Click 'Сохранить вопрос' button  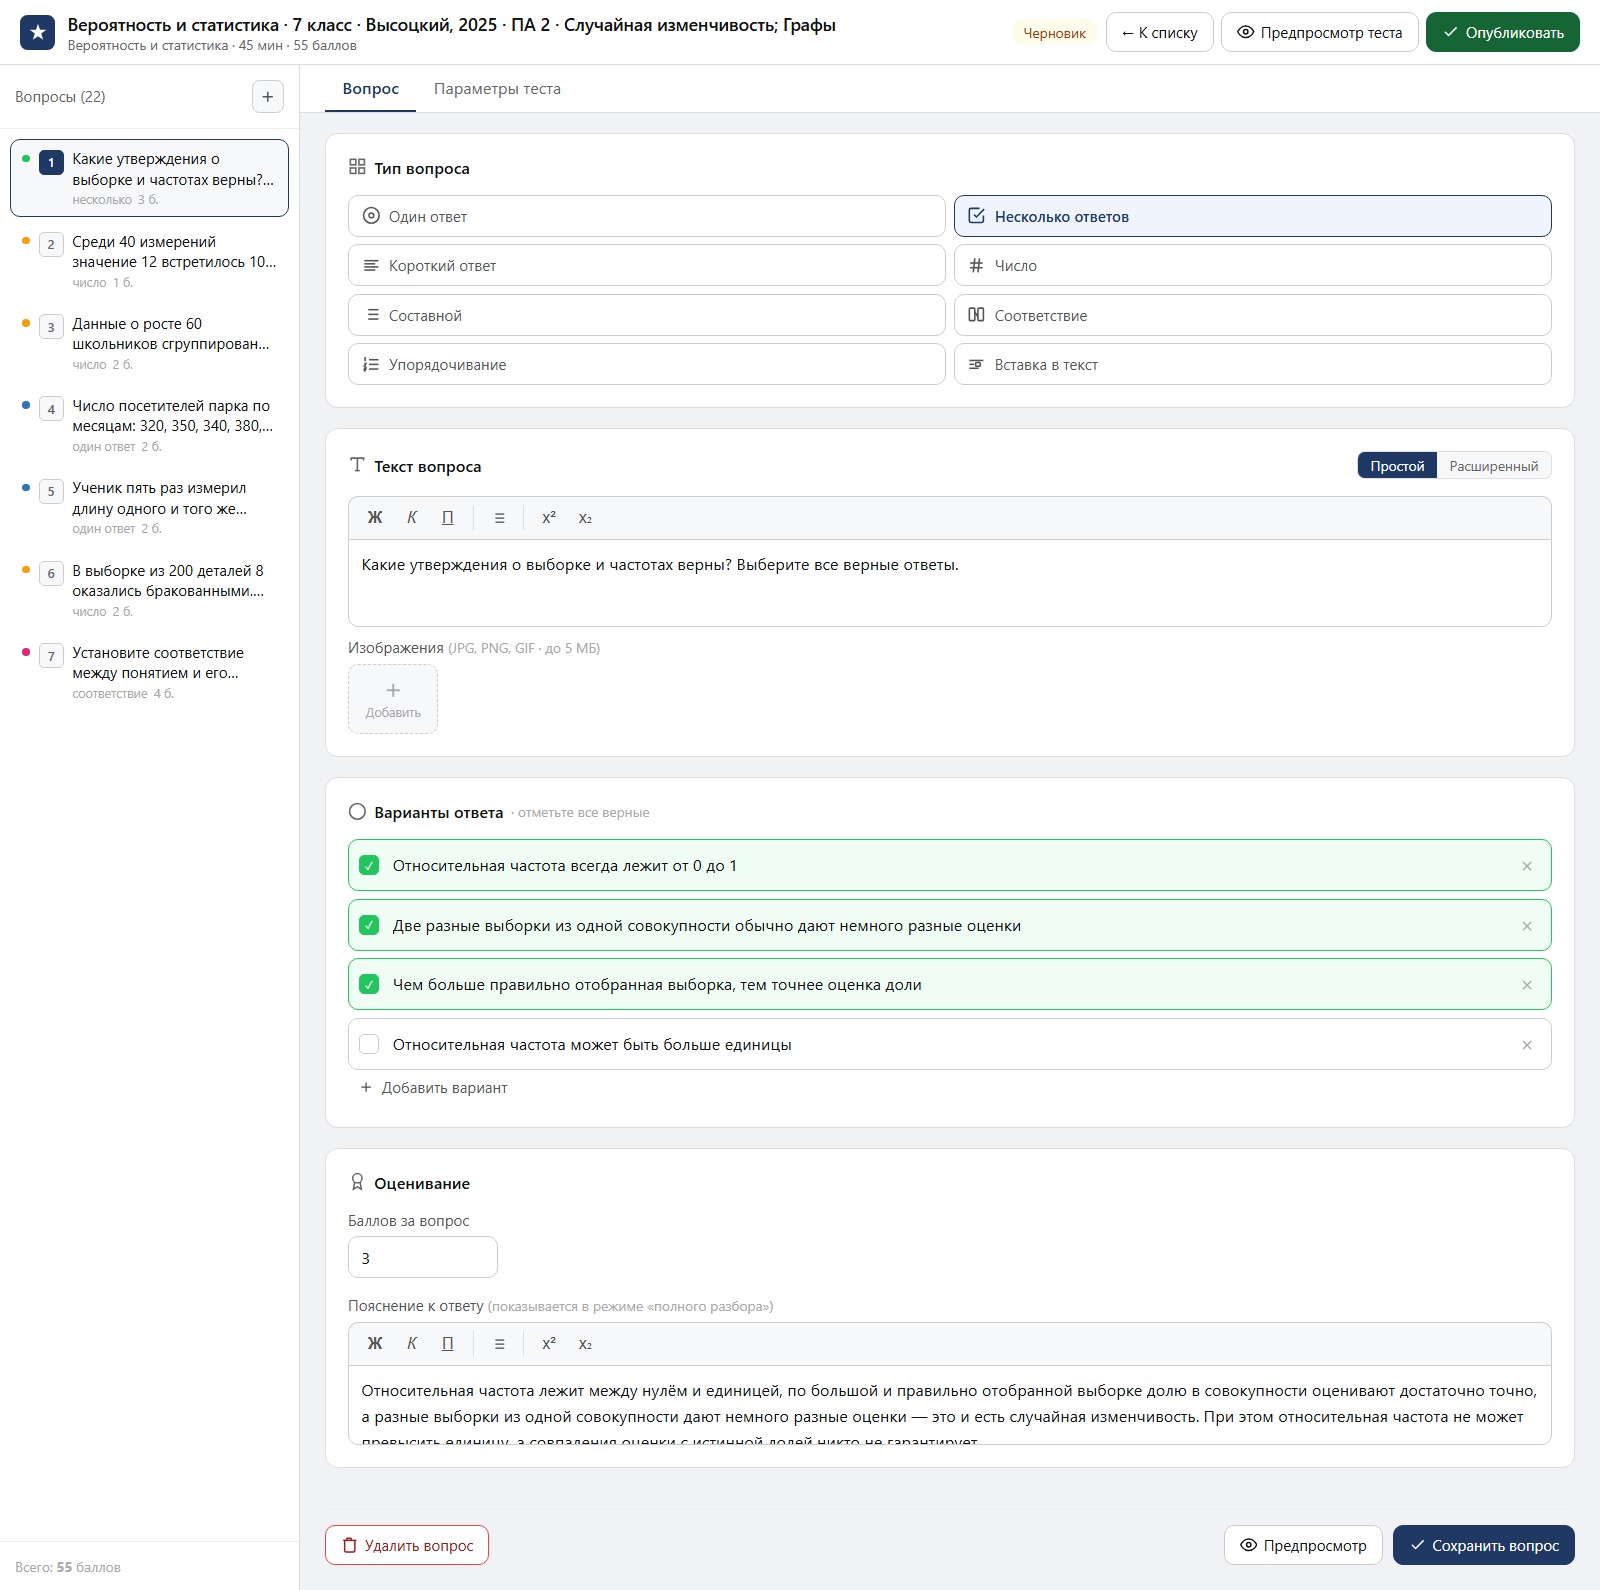(x=1484, y=1545)
